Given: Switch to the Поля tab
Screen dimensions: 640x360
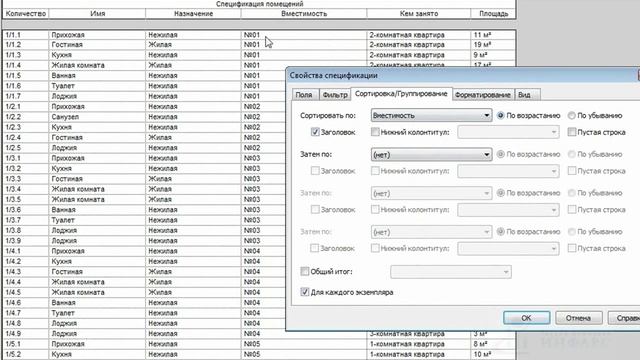Looking at the screenshot, I should pyautogui.click(x=304, y=95).
